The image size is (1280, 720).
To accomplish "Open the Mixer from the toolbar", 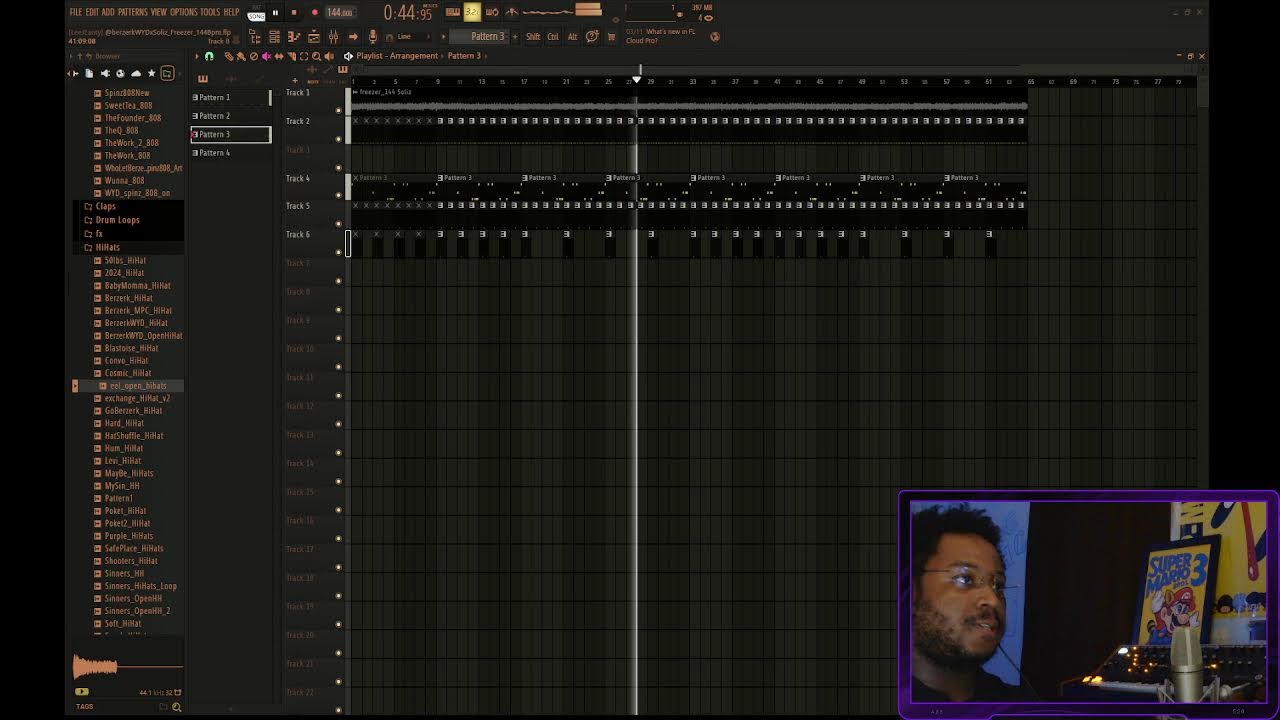I will click(333, 37).
